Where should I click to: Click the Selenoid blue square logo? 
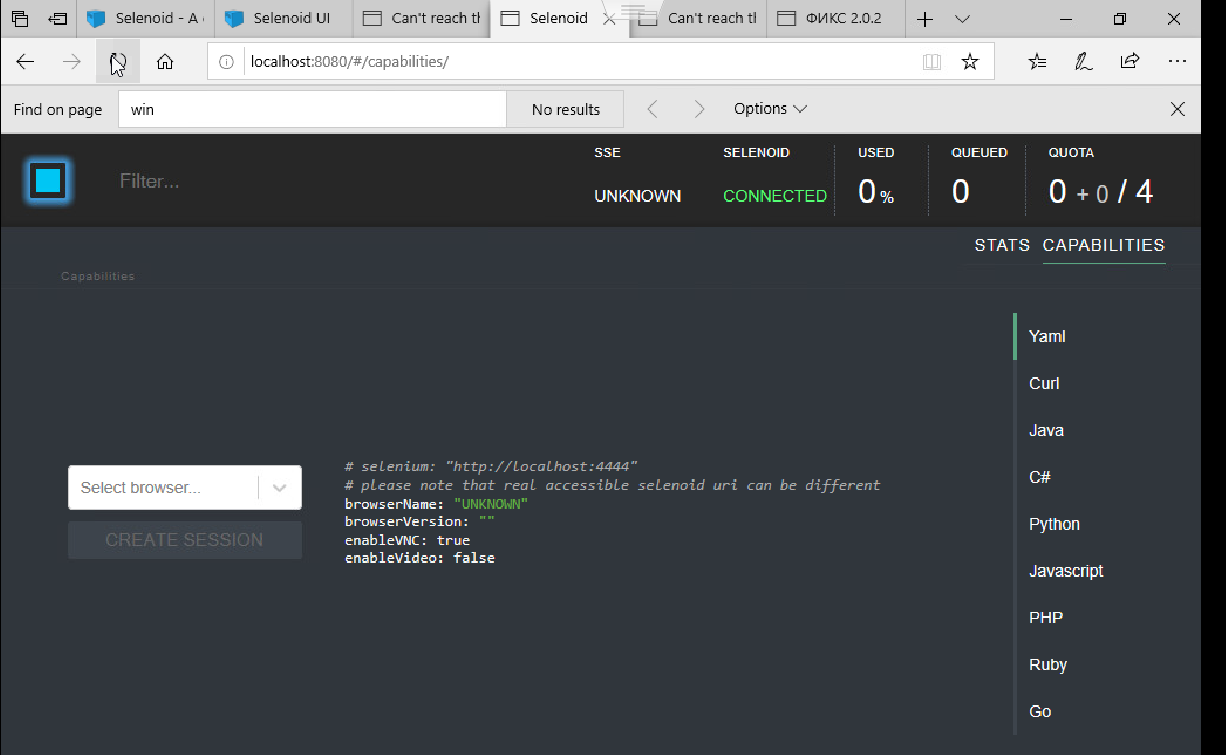tap(48, 181)
